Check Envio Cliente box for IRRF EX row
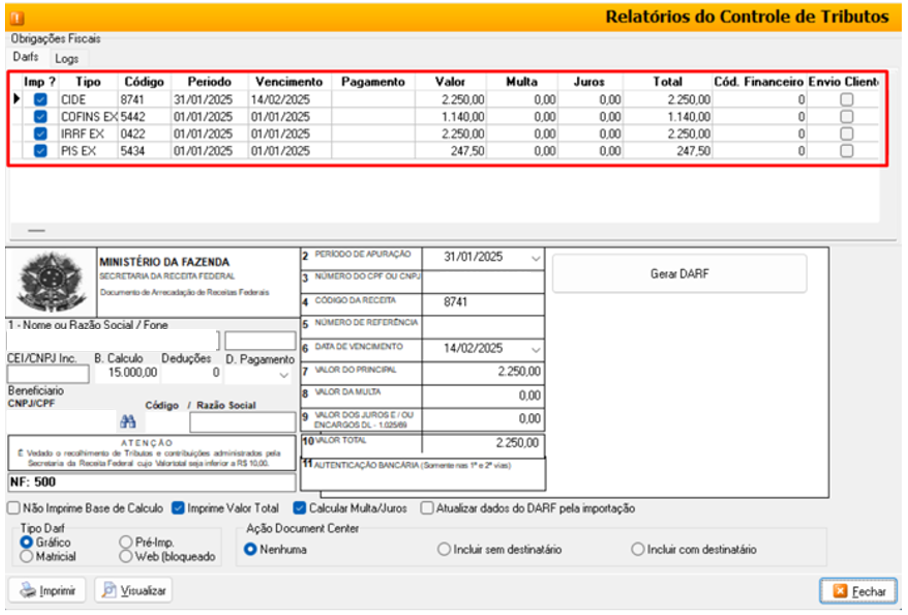908x615 pixels. [847, 134]
